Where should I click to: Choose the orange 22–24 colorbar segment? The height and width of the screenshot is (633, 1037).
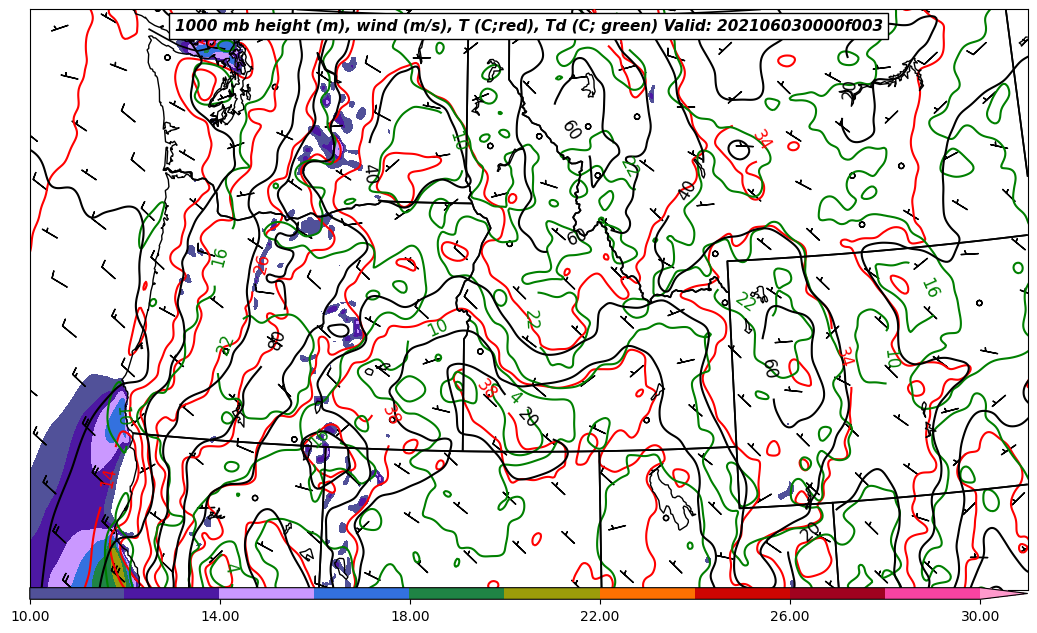click(646, 594)
